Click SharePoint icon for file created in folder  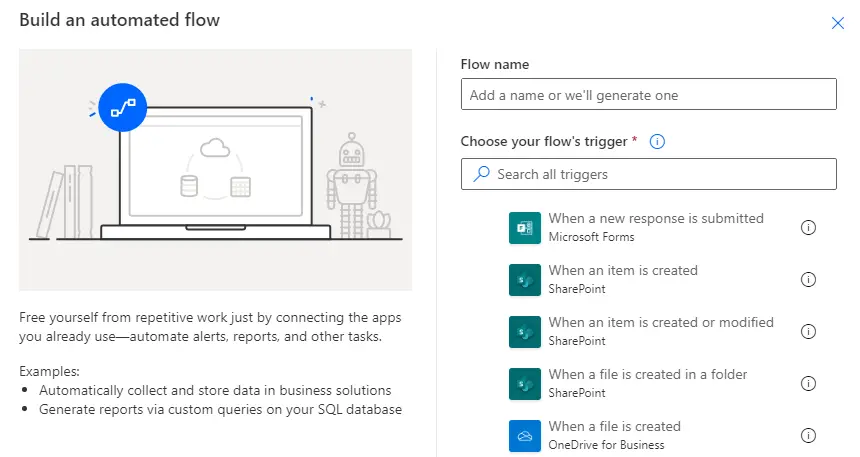(525, 384)
